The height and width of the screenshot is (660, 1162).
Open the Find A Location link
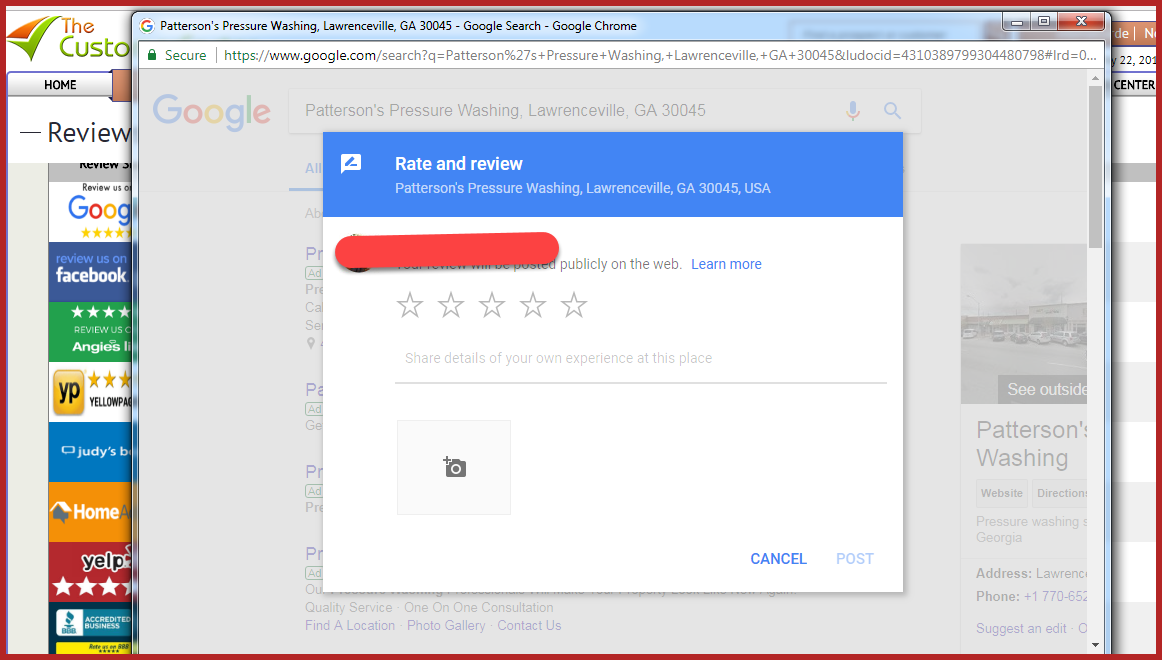click(x=350, y=626)
